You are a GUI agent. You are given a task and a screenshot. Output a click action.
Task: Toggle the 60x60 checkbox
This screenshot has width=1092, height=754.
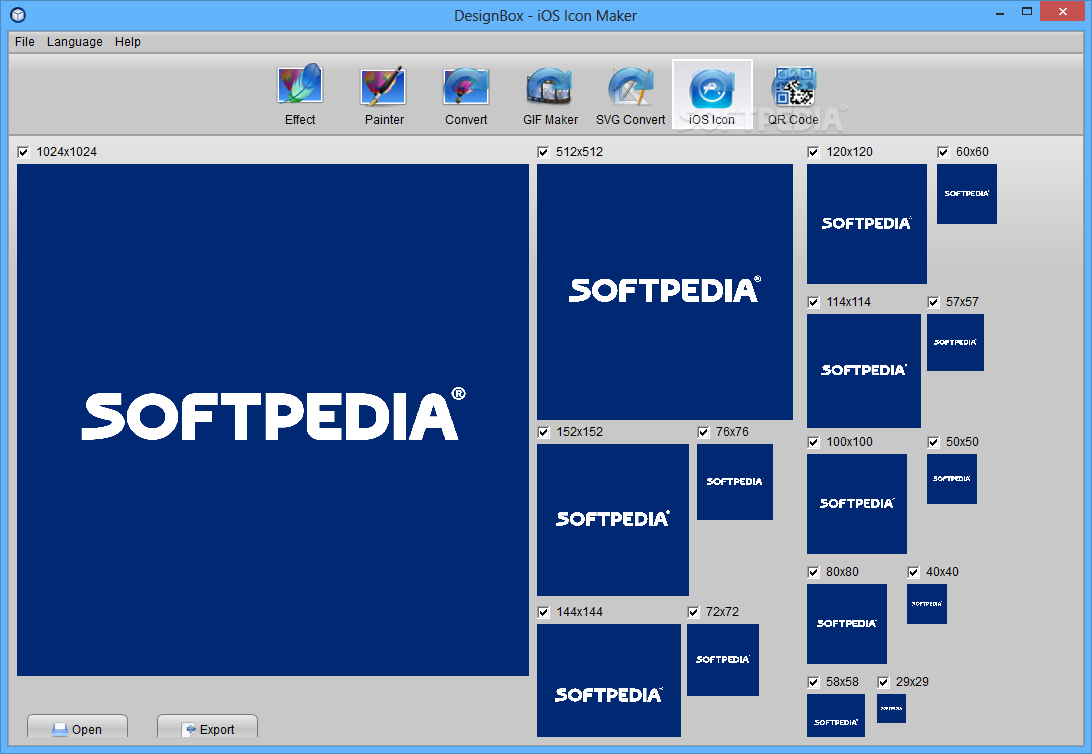tap(943, 152)
